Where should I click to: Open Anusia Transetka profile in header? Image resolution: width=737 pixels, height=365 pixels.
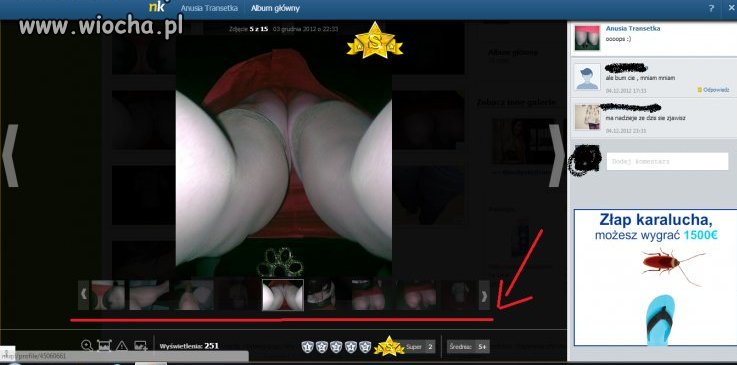coord(210,8)
